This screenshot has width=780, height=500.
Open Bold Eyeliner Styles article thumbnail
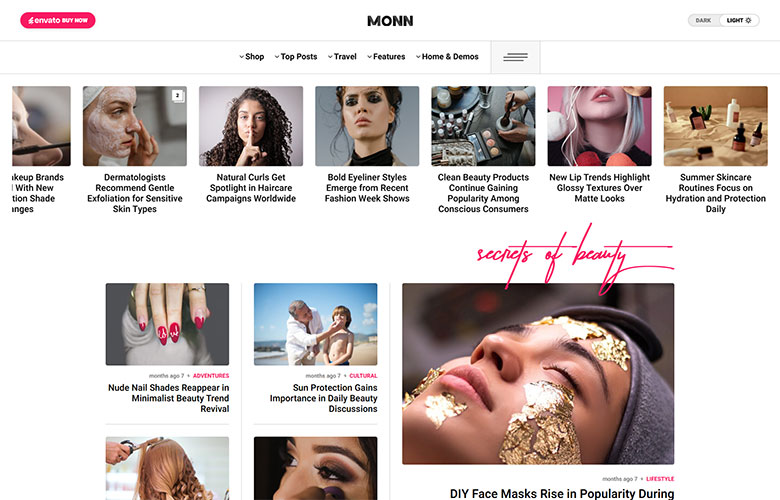point(367,126)
